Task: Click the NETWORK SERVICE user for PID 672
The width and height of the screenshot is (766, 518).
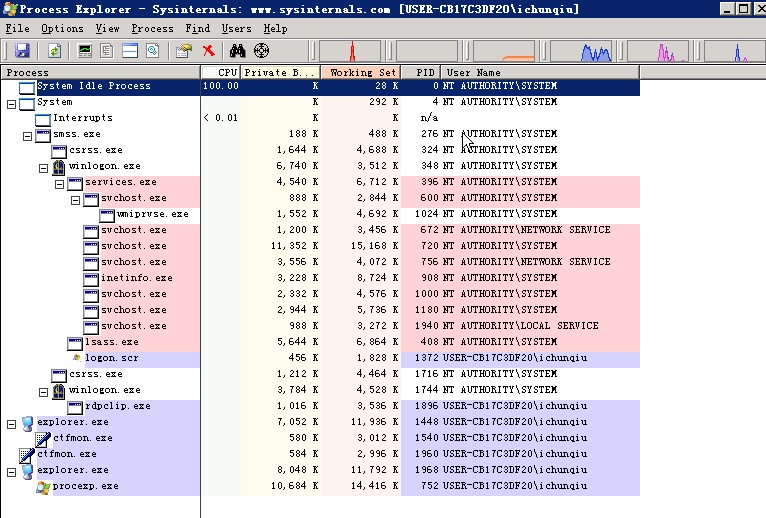Action: pos(527,230)
